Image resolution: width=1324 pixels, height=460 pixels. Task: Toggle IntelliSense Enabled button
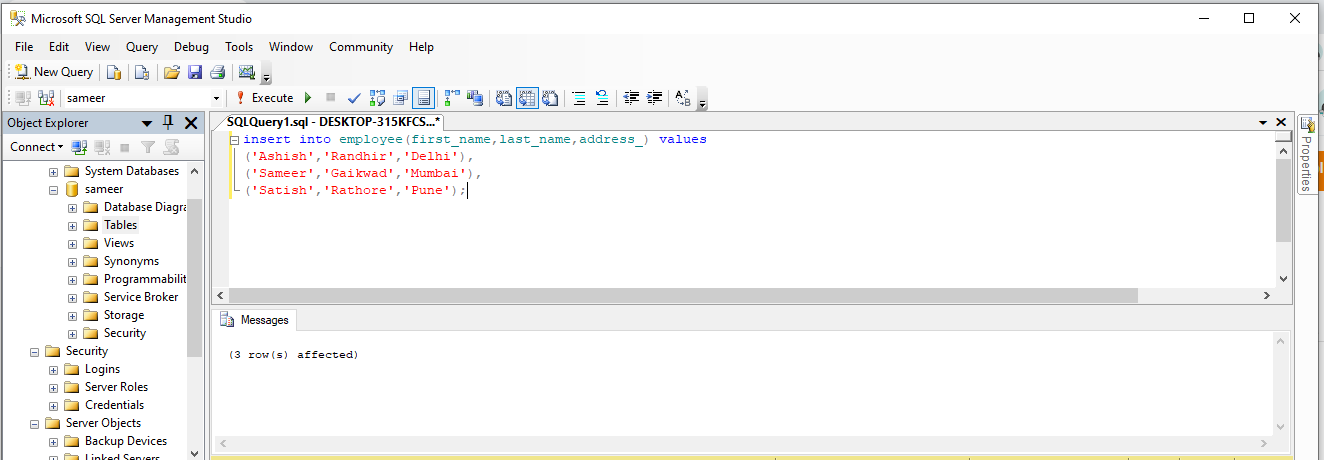423,98
